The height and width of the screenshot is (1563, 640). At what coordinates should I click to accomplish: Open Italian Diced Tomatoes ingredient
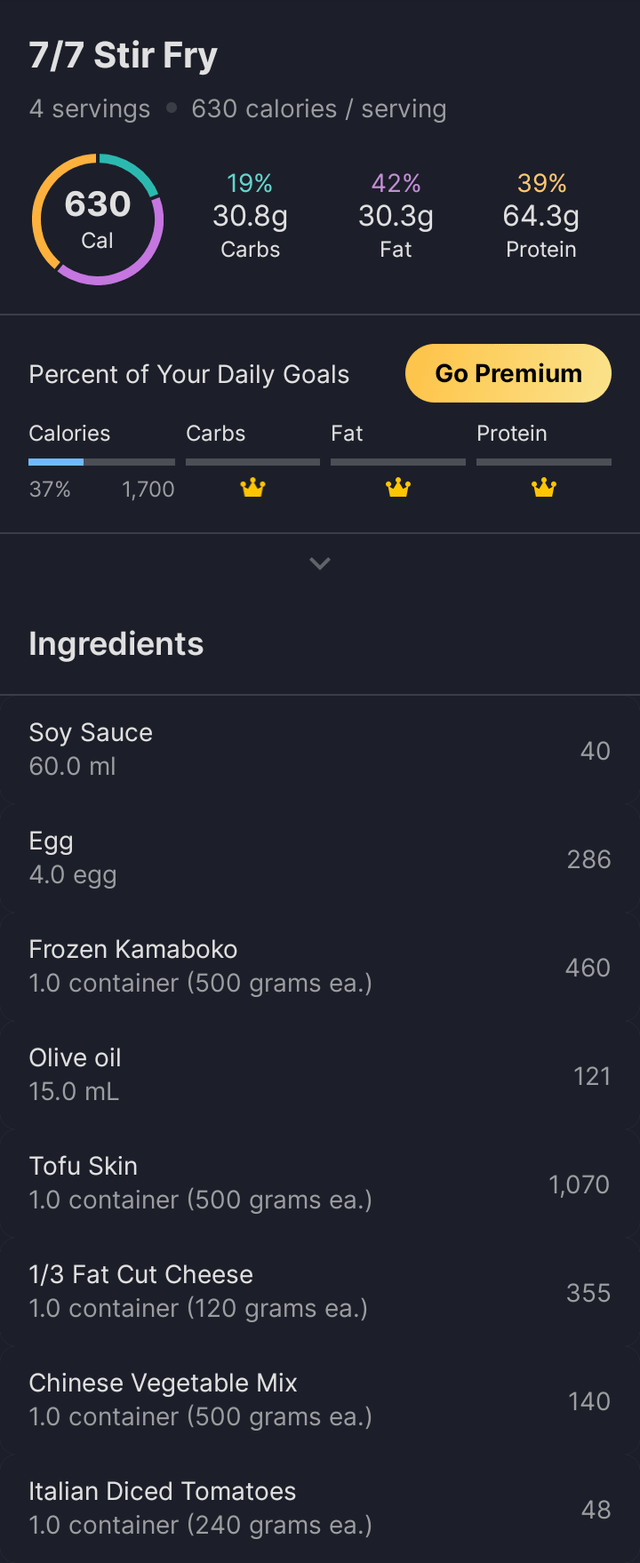[320, 1508]
